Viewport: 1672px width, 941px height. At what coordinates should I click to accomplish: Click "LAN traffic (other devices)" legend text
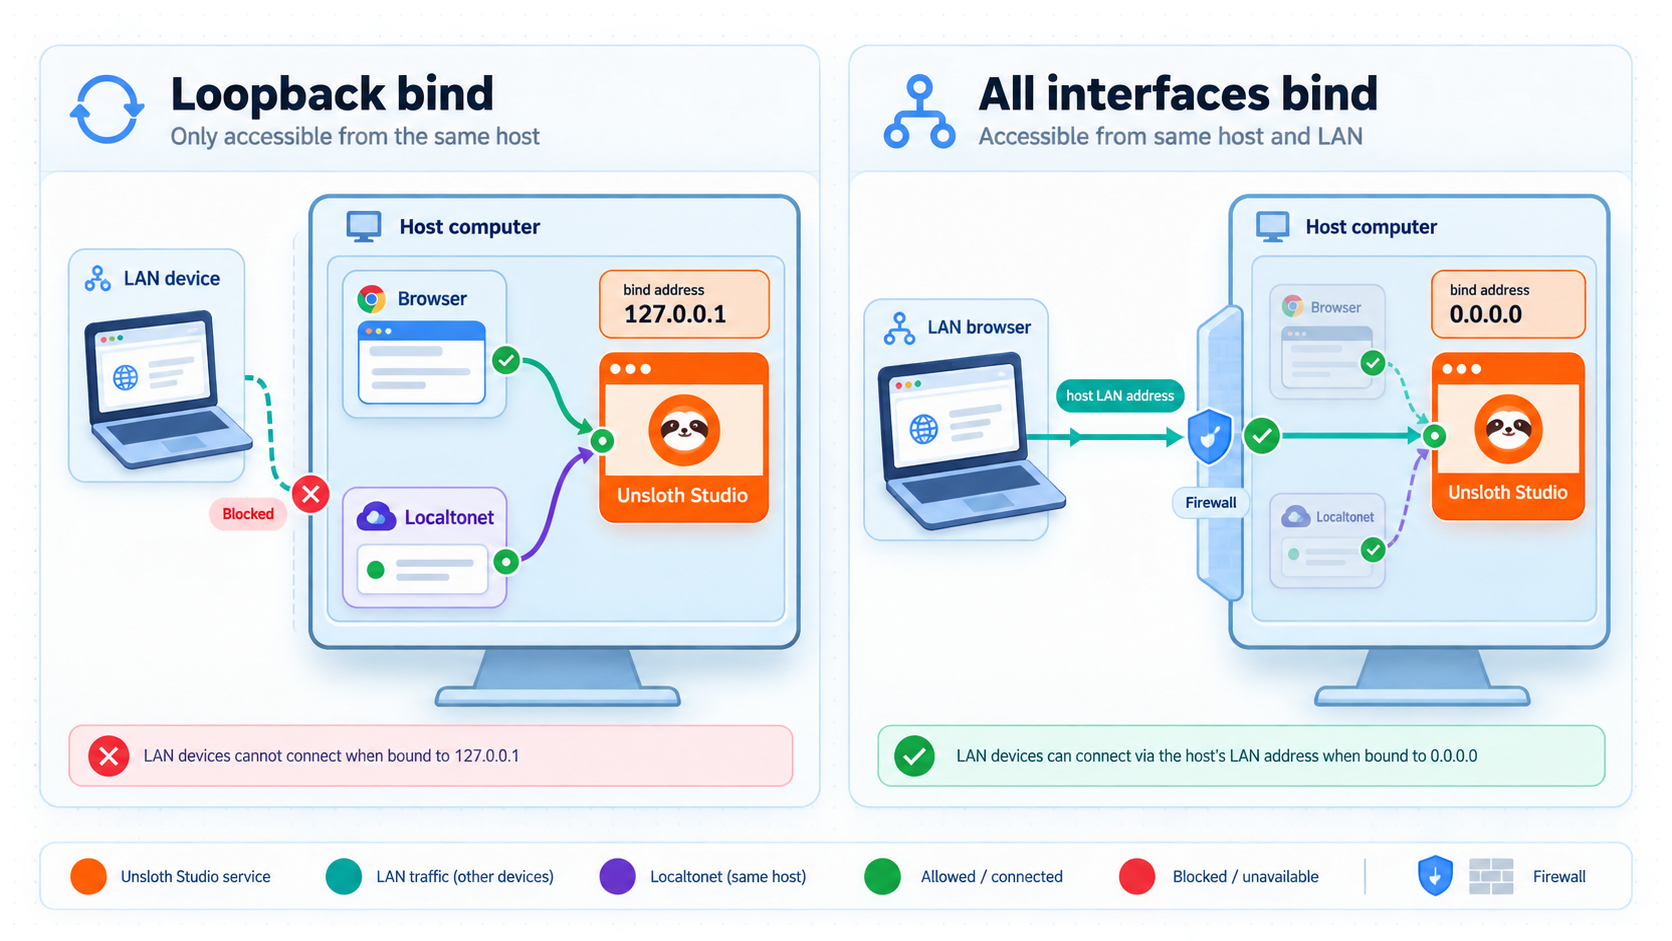465,877
